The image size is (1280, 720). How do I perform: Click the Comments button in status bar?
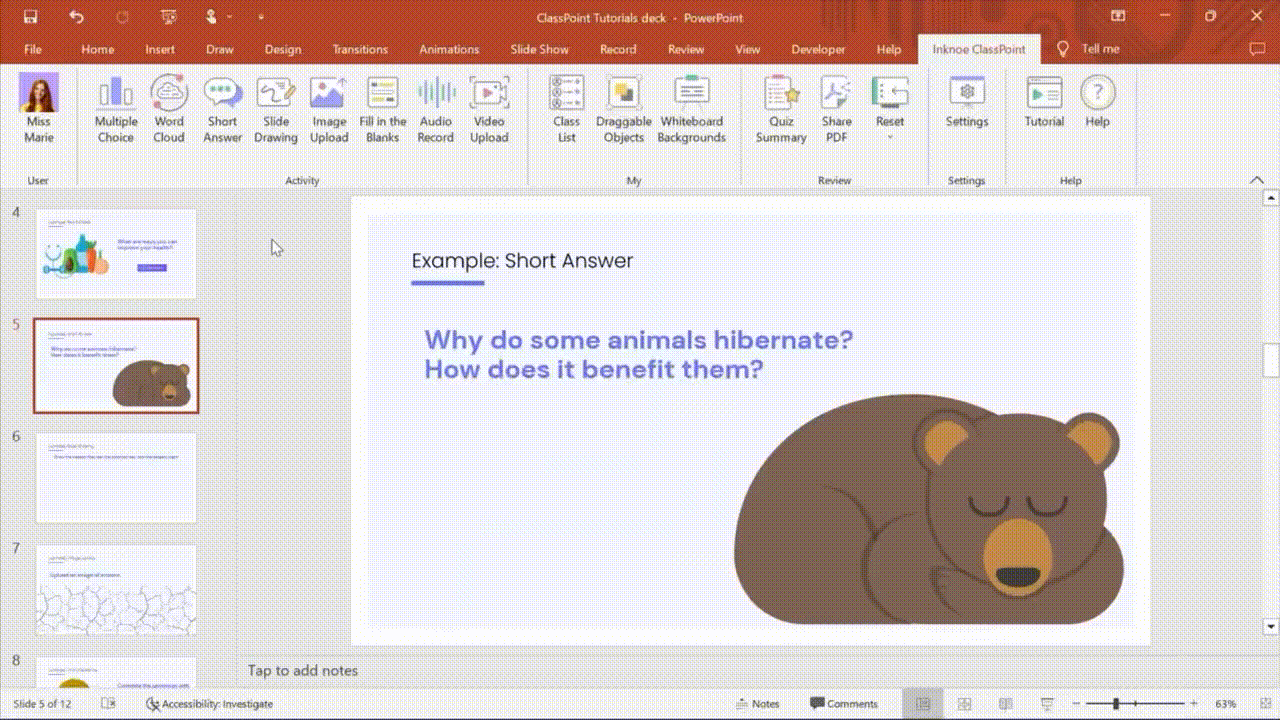tap(843, 704)
